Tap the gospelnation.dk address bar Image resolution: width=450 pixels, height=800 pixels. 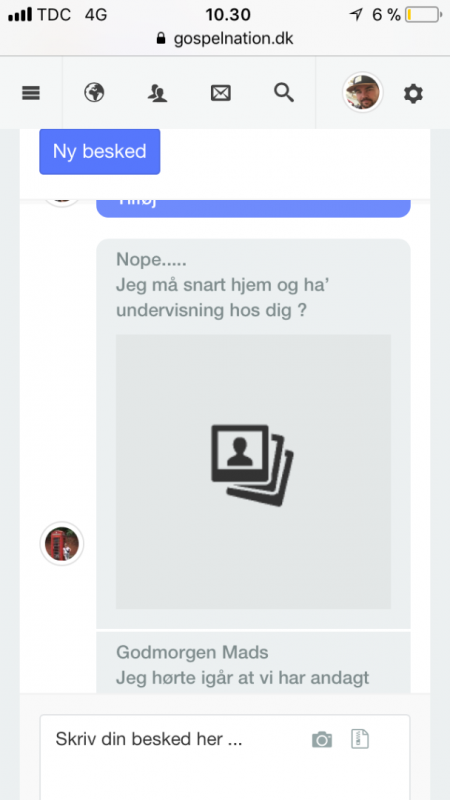pyautogui.click(x=225, y=39)
